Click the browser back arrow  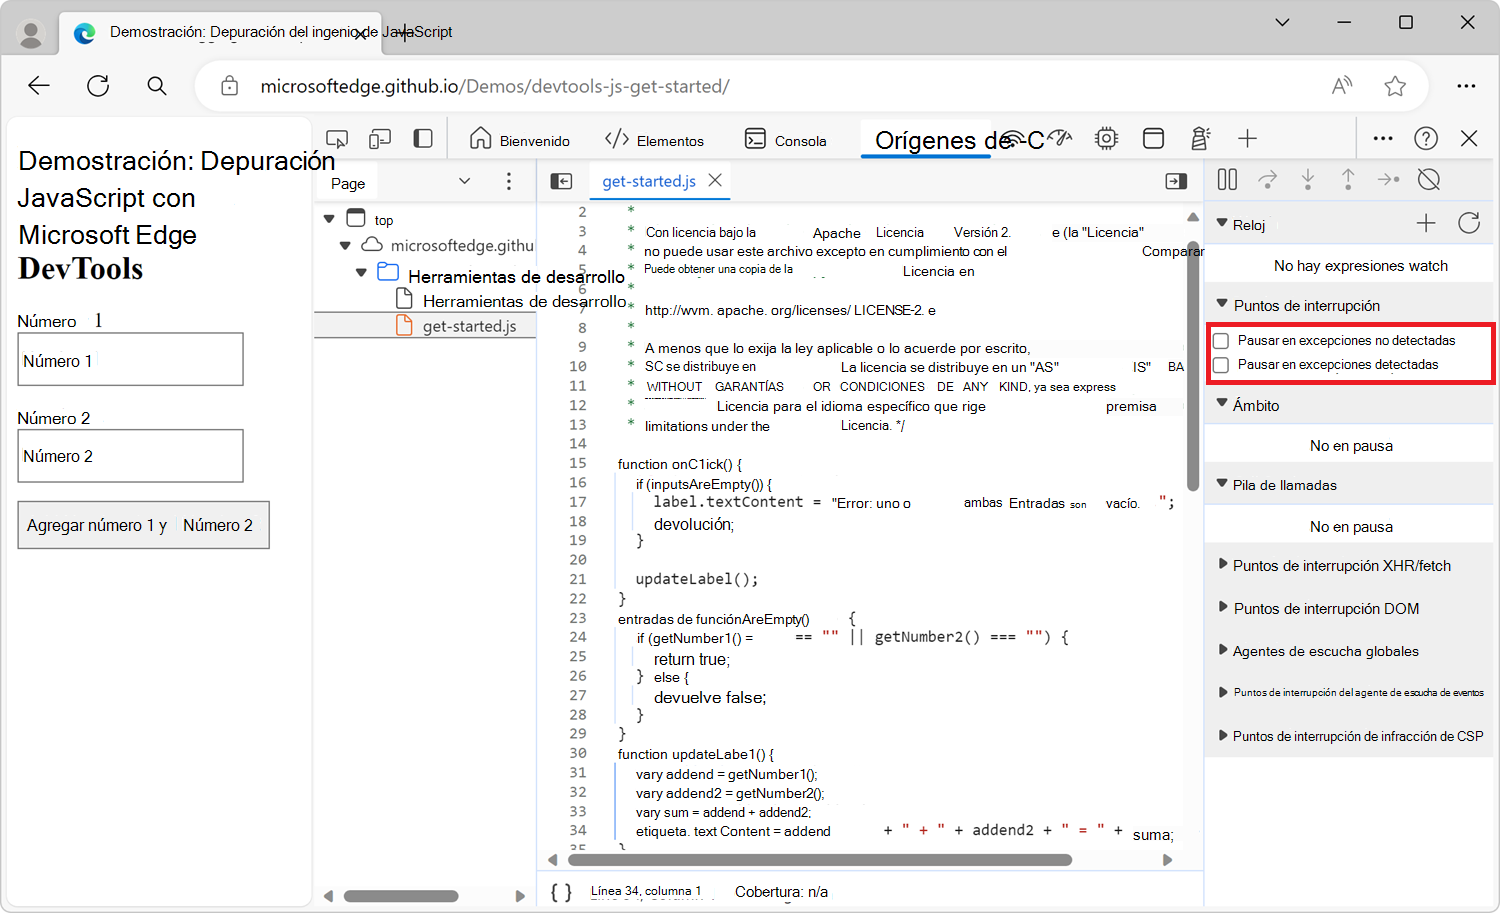(x=39, y=86)
